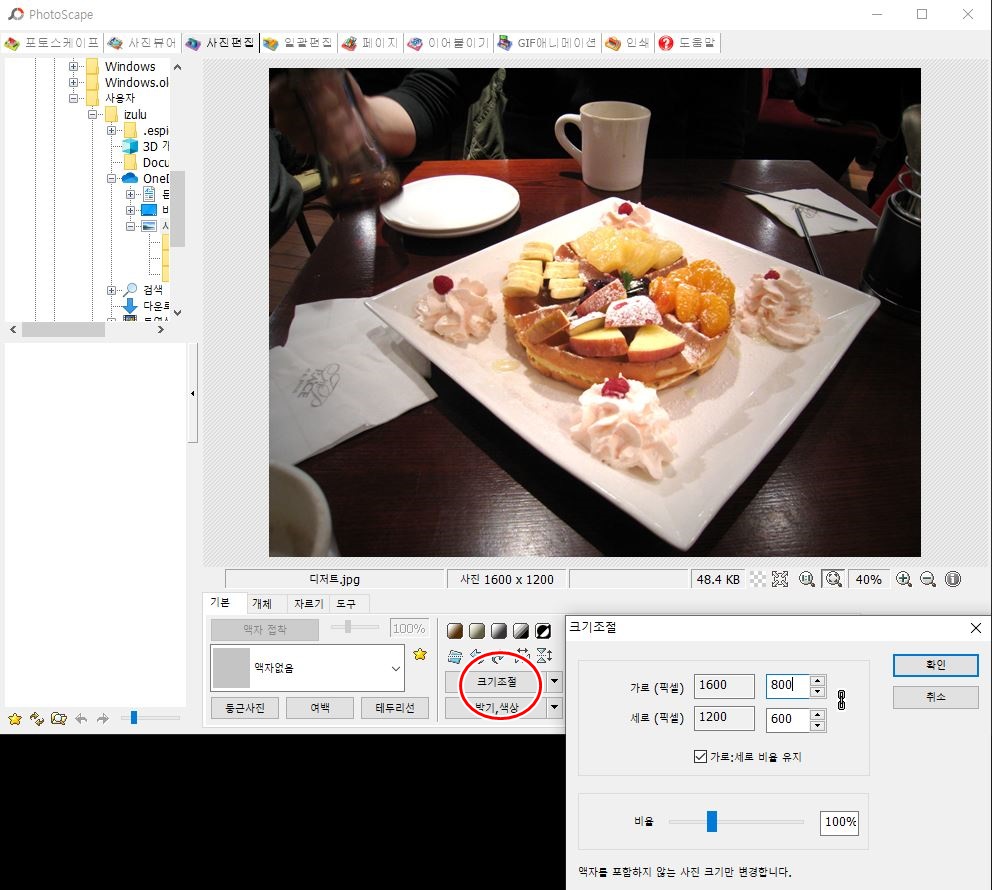Expand the Windows folder node
Viewport: 992px width, 890px height.
tap(73, 66)
